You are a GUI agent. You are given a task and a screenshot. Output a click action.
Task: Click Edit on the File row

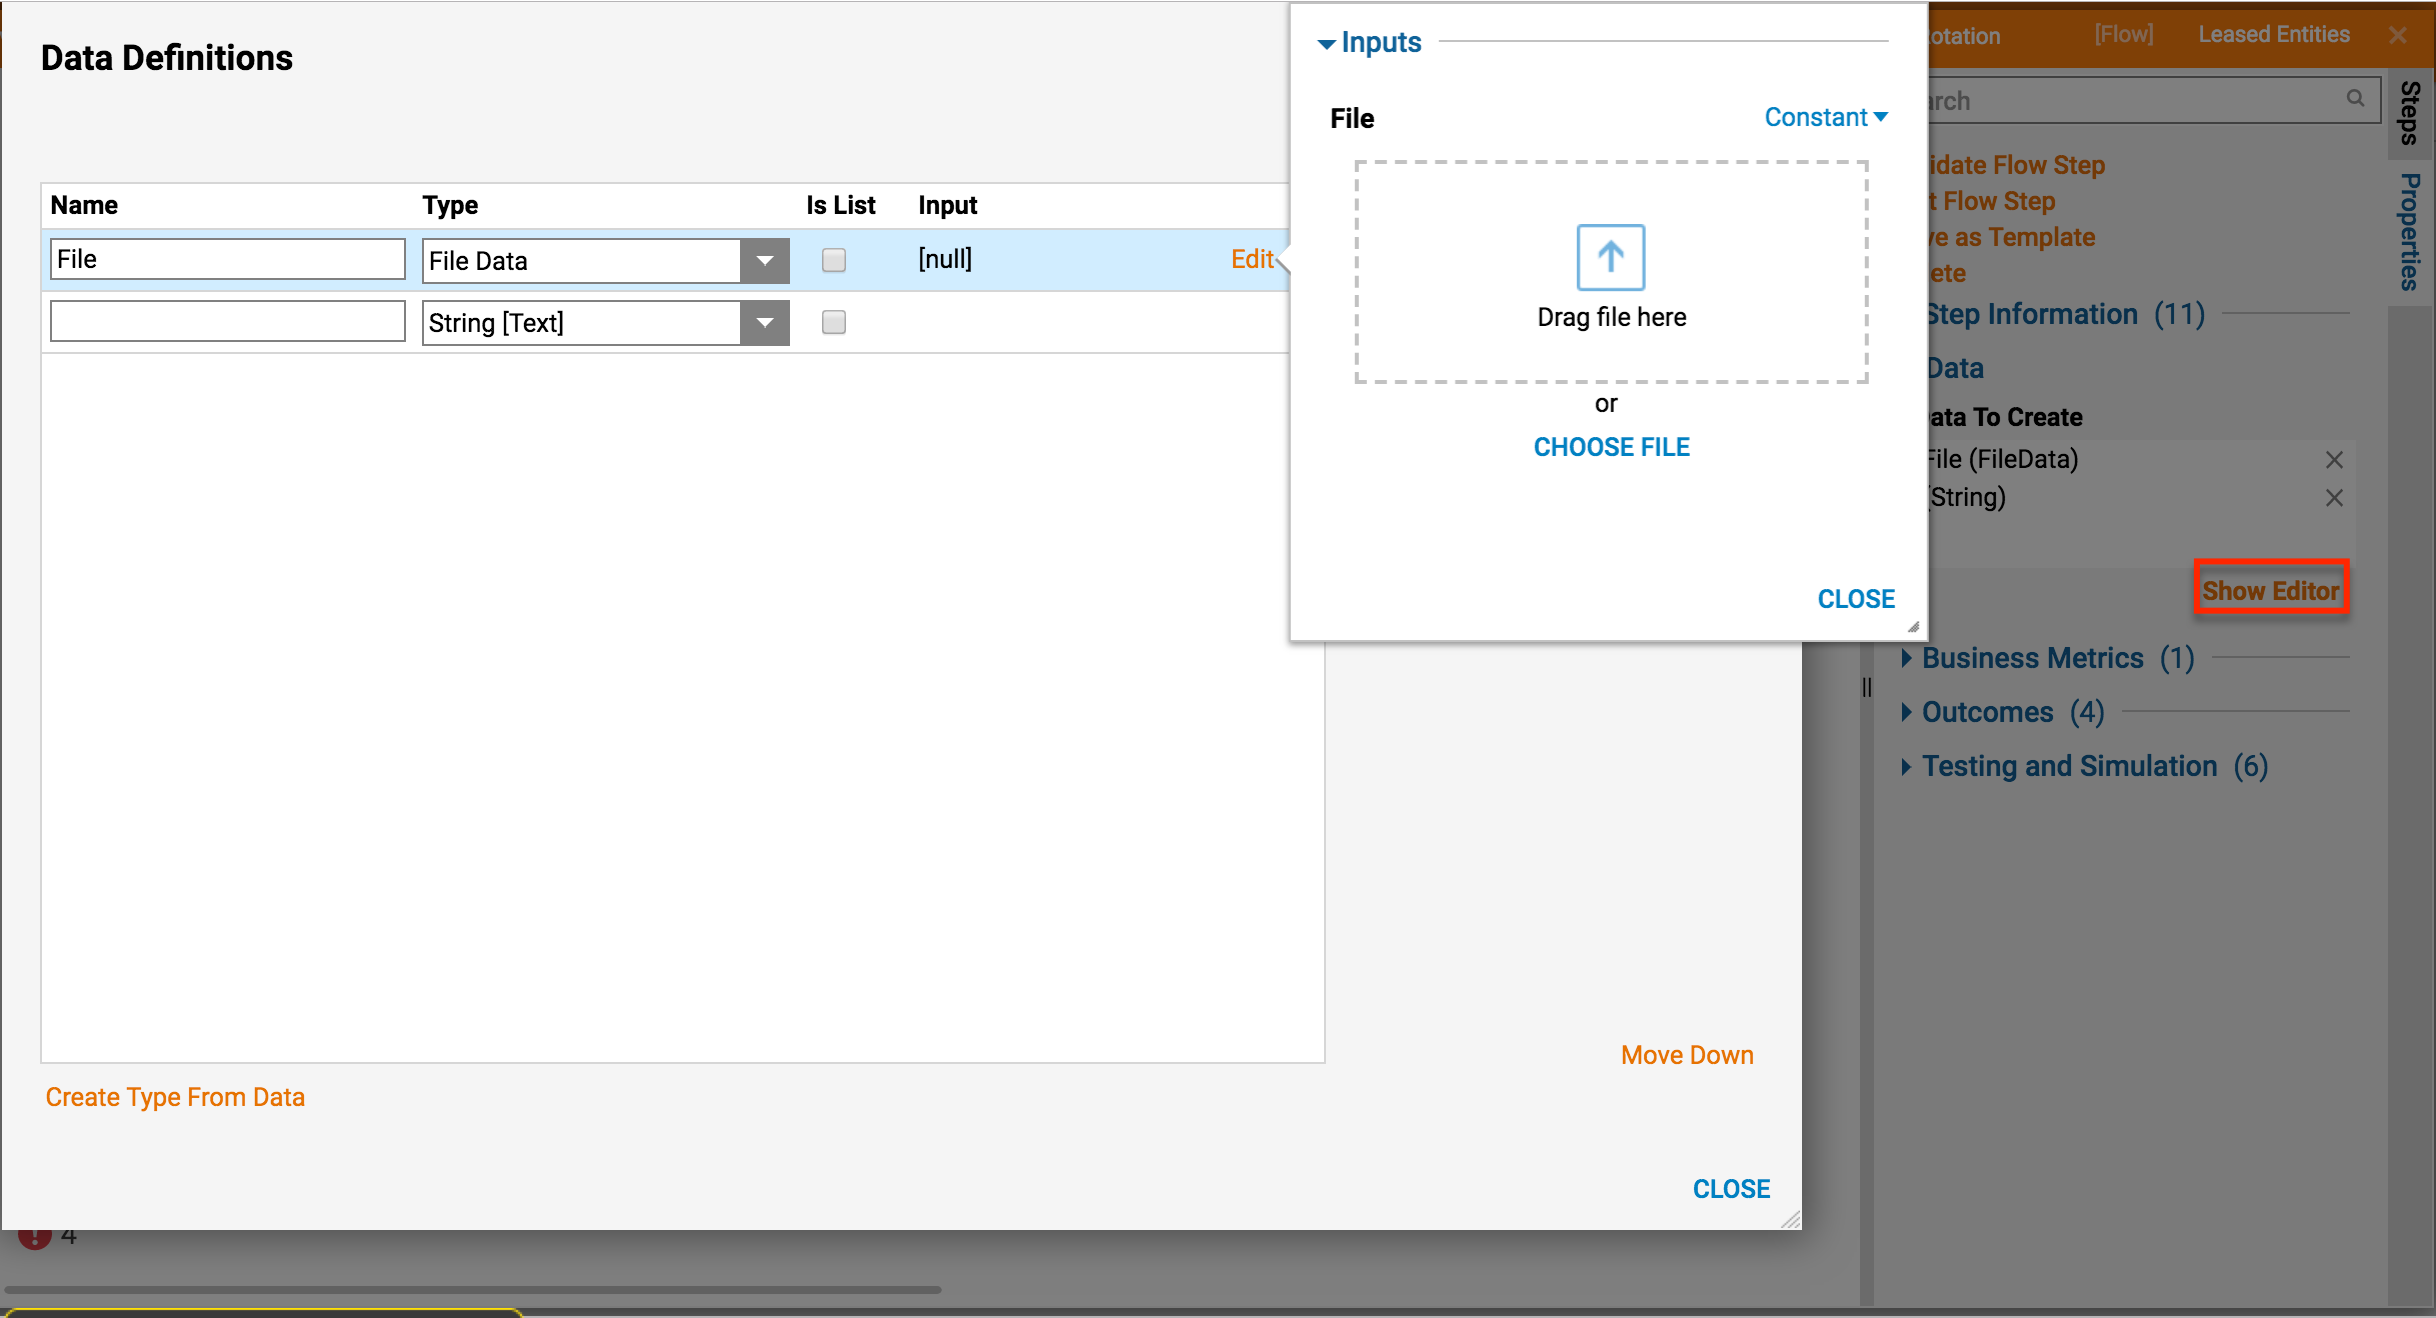click(x=1252, y=259)
